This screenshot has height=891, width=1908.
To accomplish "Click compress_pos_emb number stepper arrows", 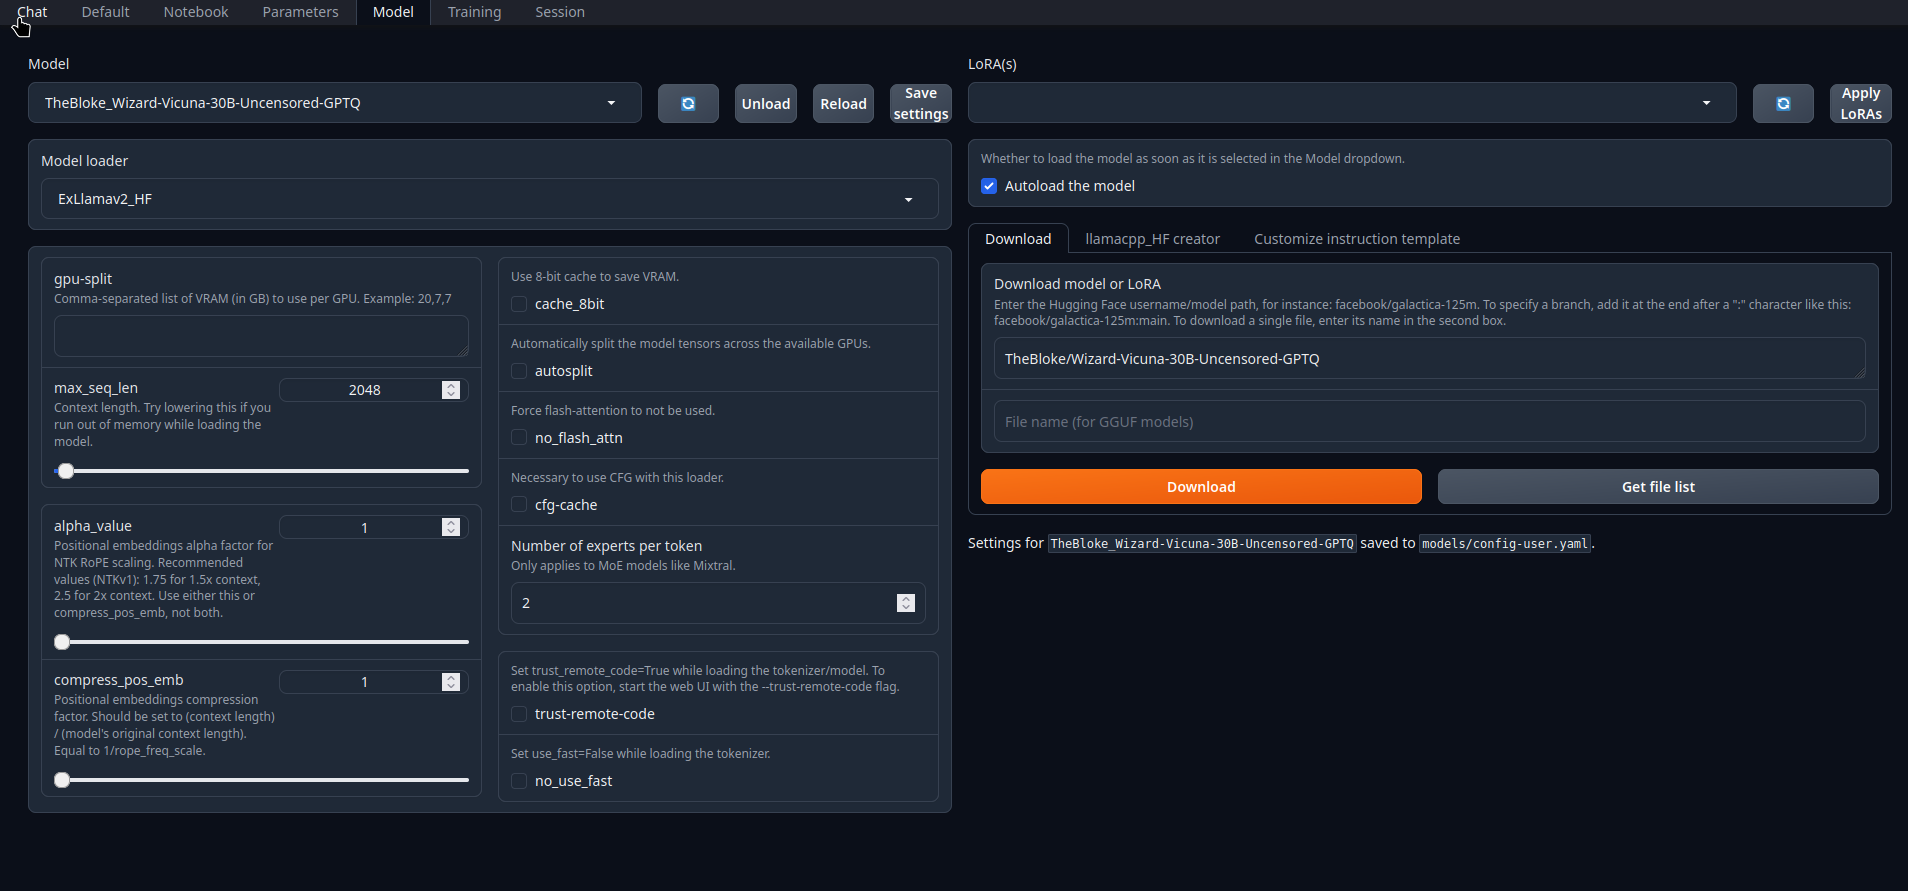I will [451, 682].
